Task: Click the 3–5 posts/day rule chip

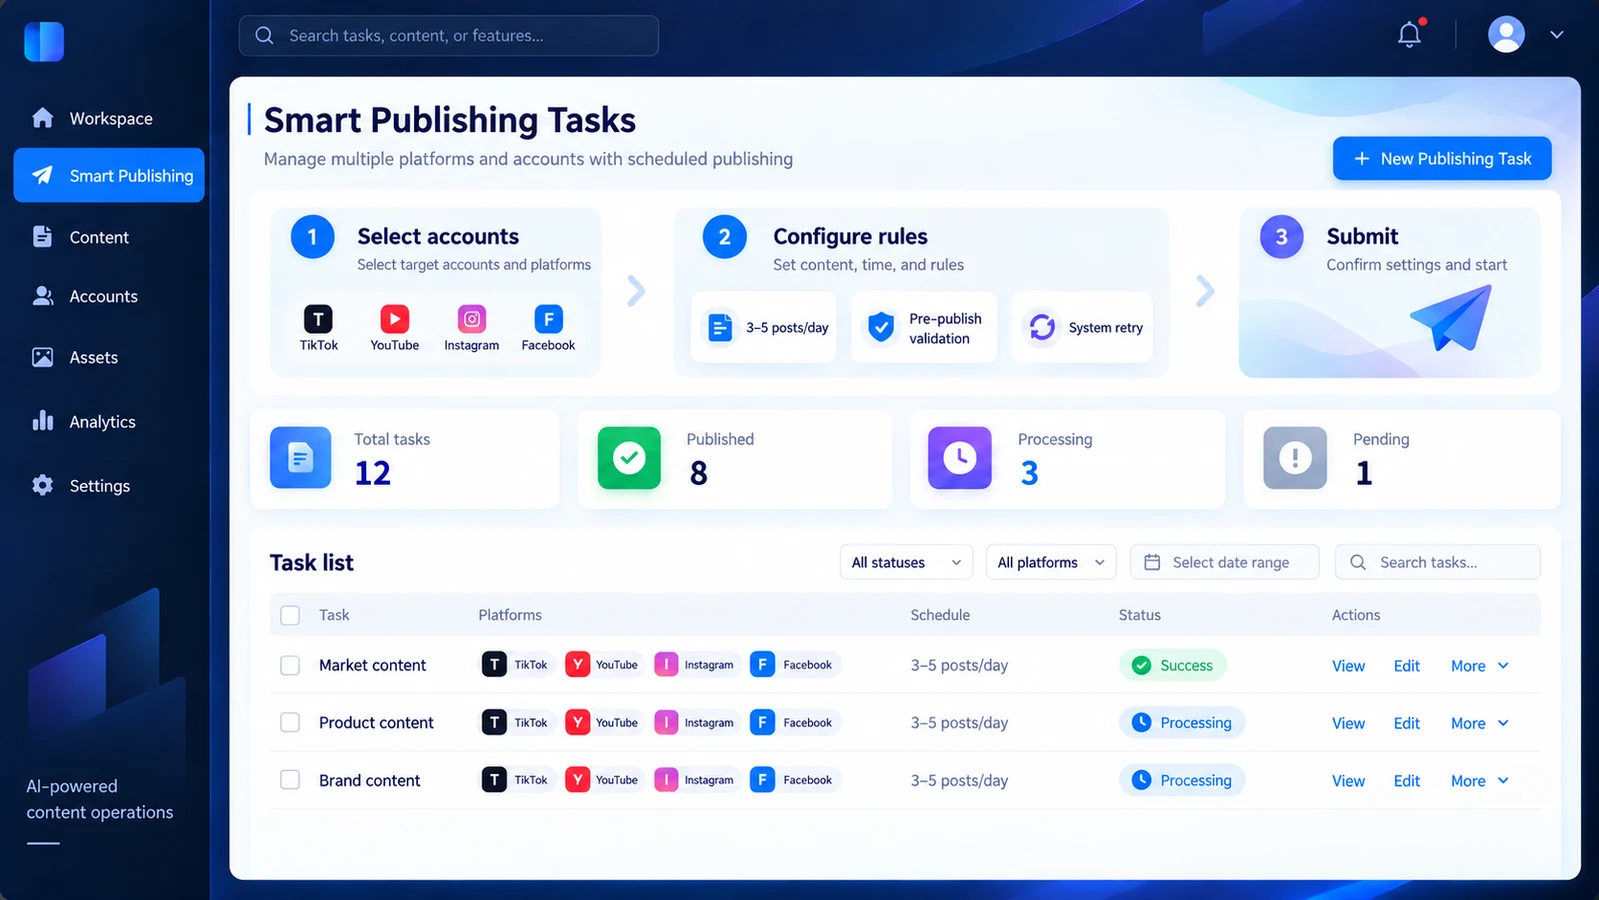Action: tap(764, 327)
